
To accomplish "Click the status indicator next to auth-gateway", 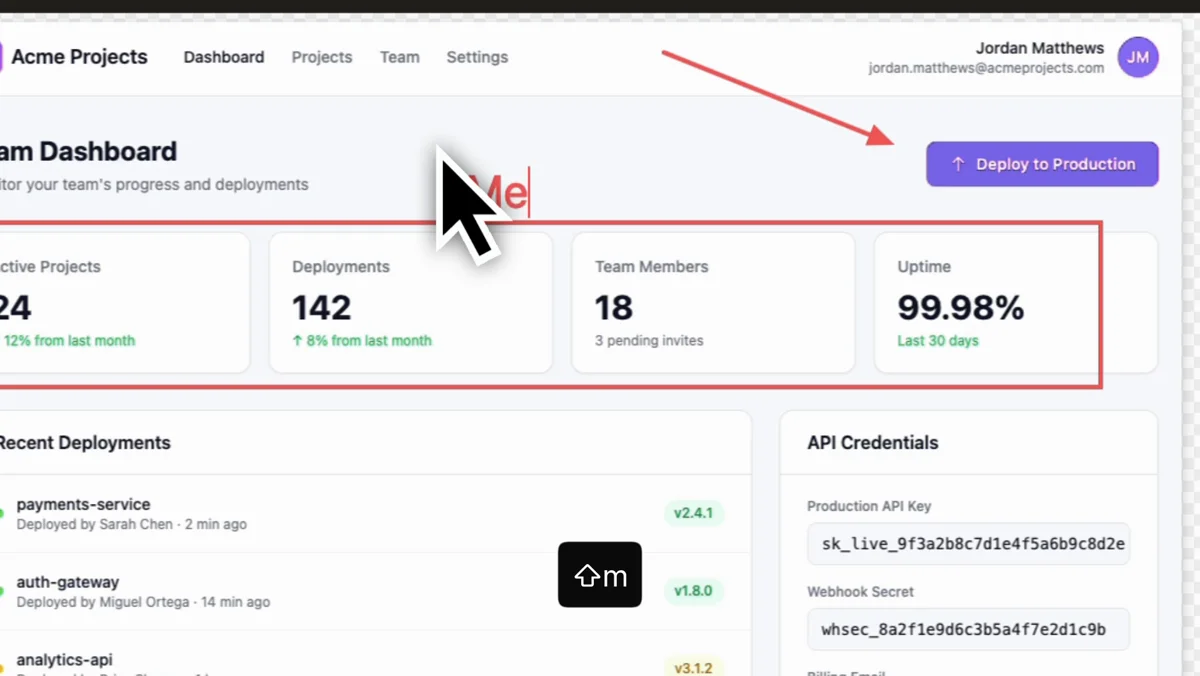I will pyautogui.click(x=2, y=592).
